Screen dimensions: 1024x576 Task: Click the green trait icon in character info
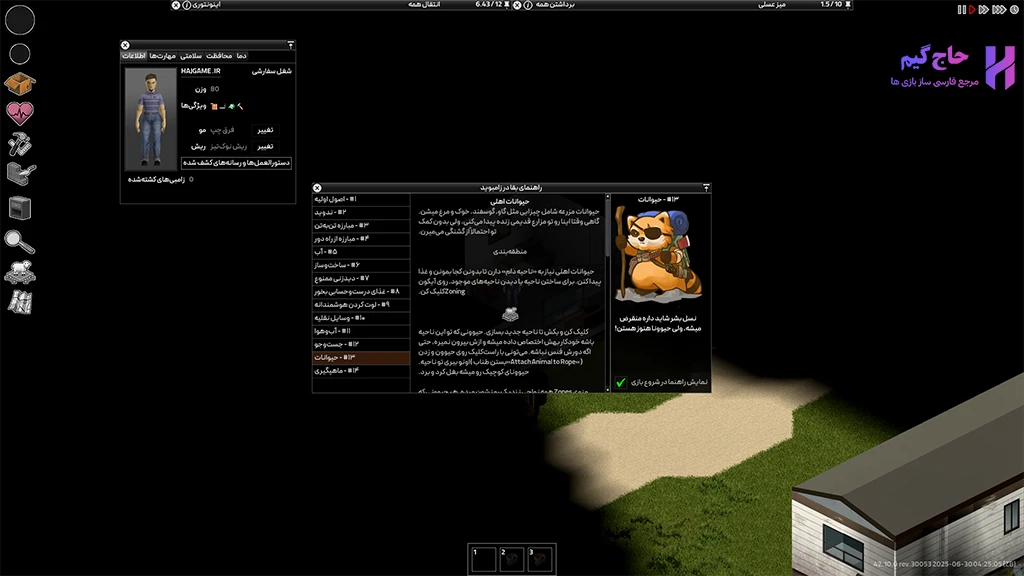pos(231,106)
